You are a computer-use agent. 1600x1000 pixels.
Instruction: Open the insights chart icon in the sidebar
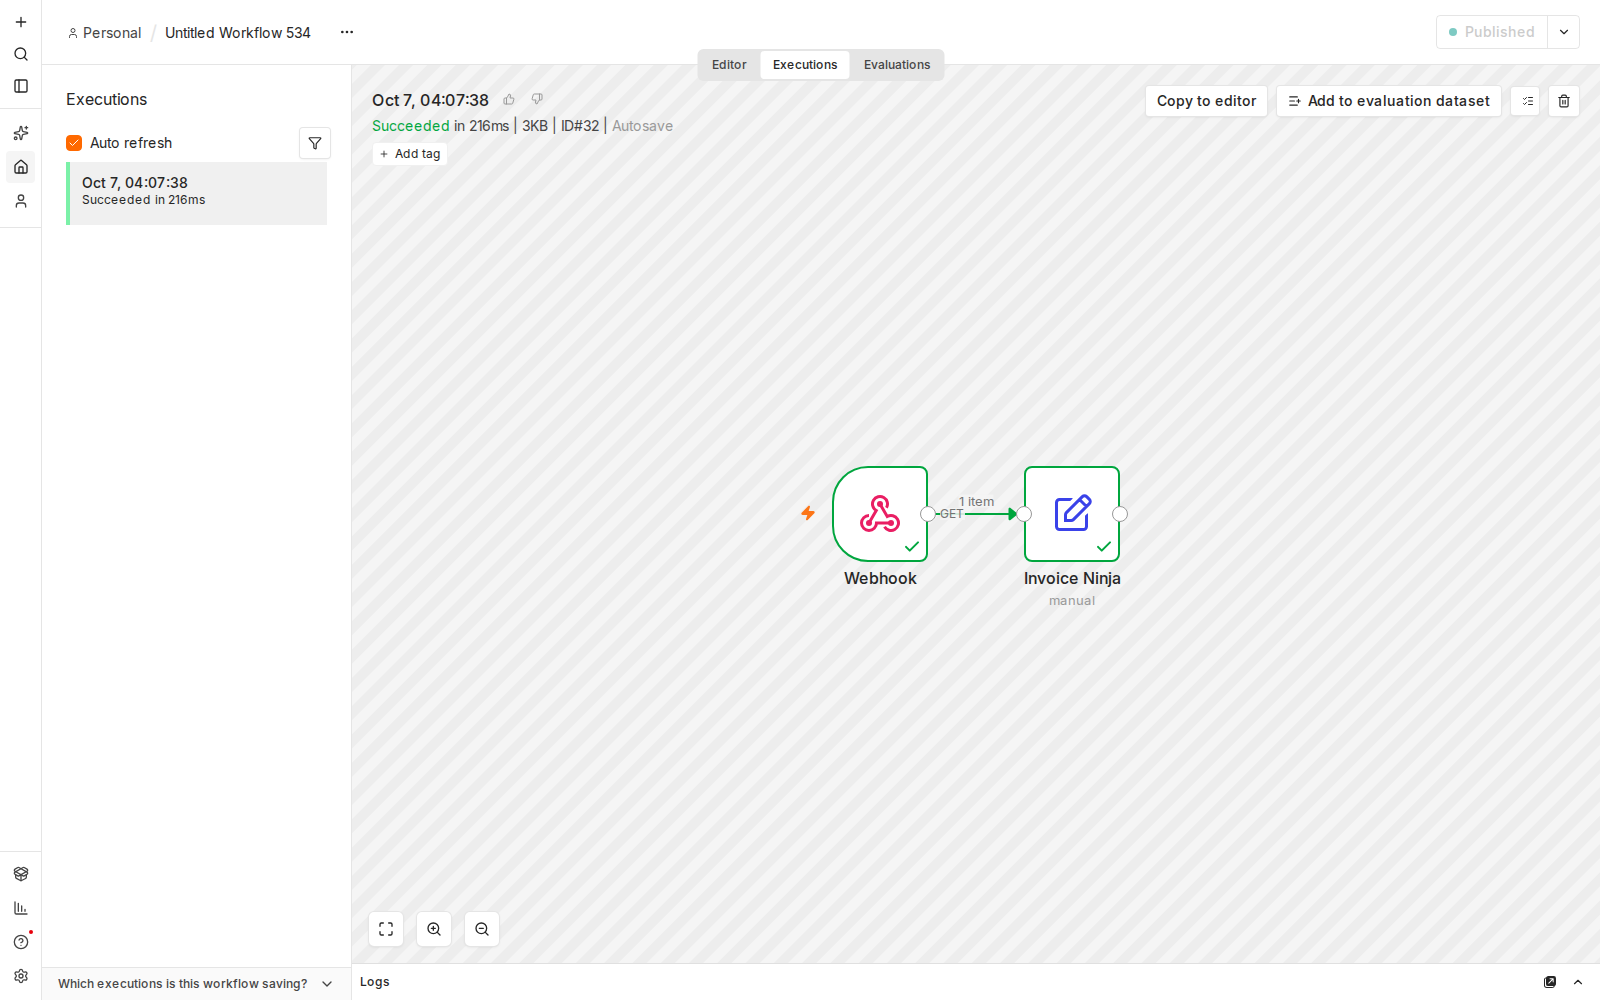pyautogui.click(x=21, y=908)
